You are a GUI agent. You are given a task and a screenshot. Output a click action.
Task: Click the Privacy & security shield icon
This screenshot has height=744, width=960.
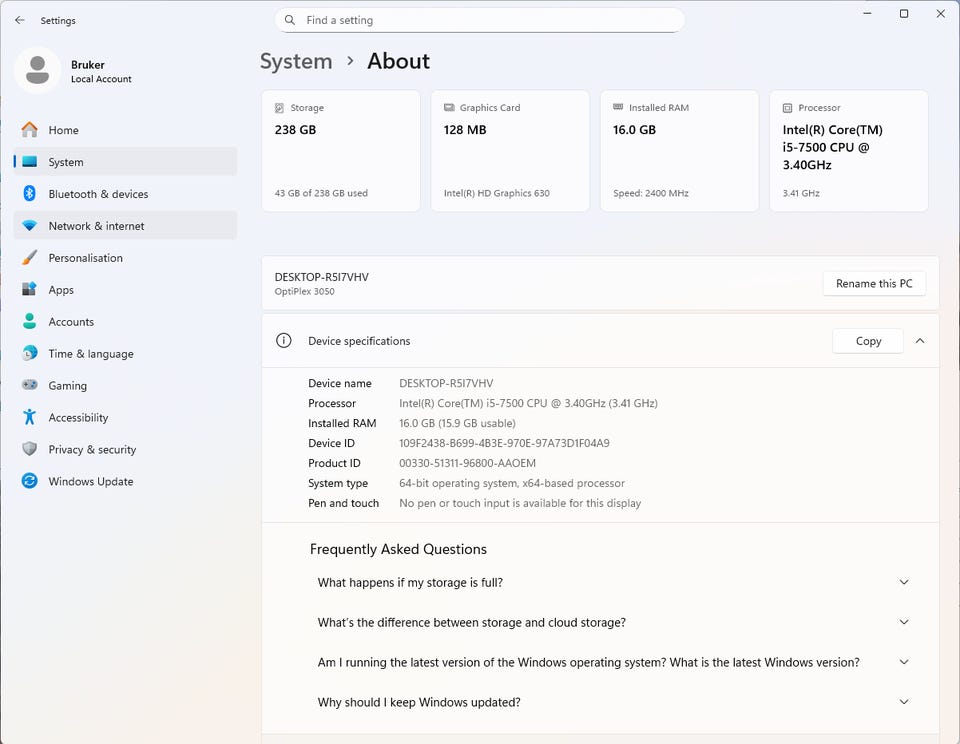click(x=29, y=450)
